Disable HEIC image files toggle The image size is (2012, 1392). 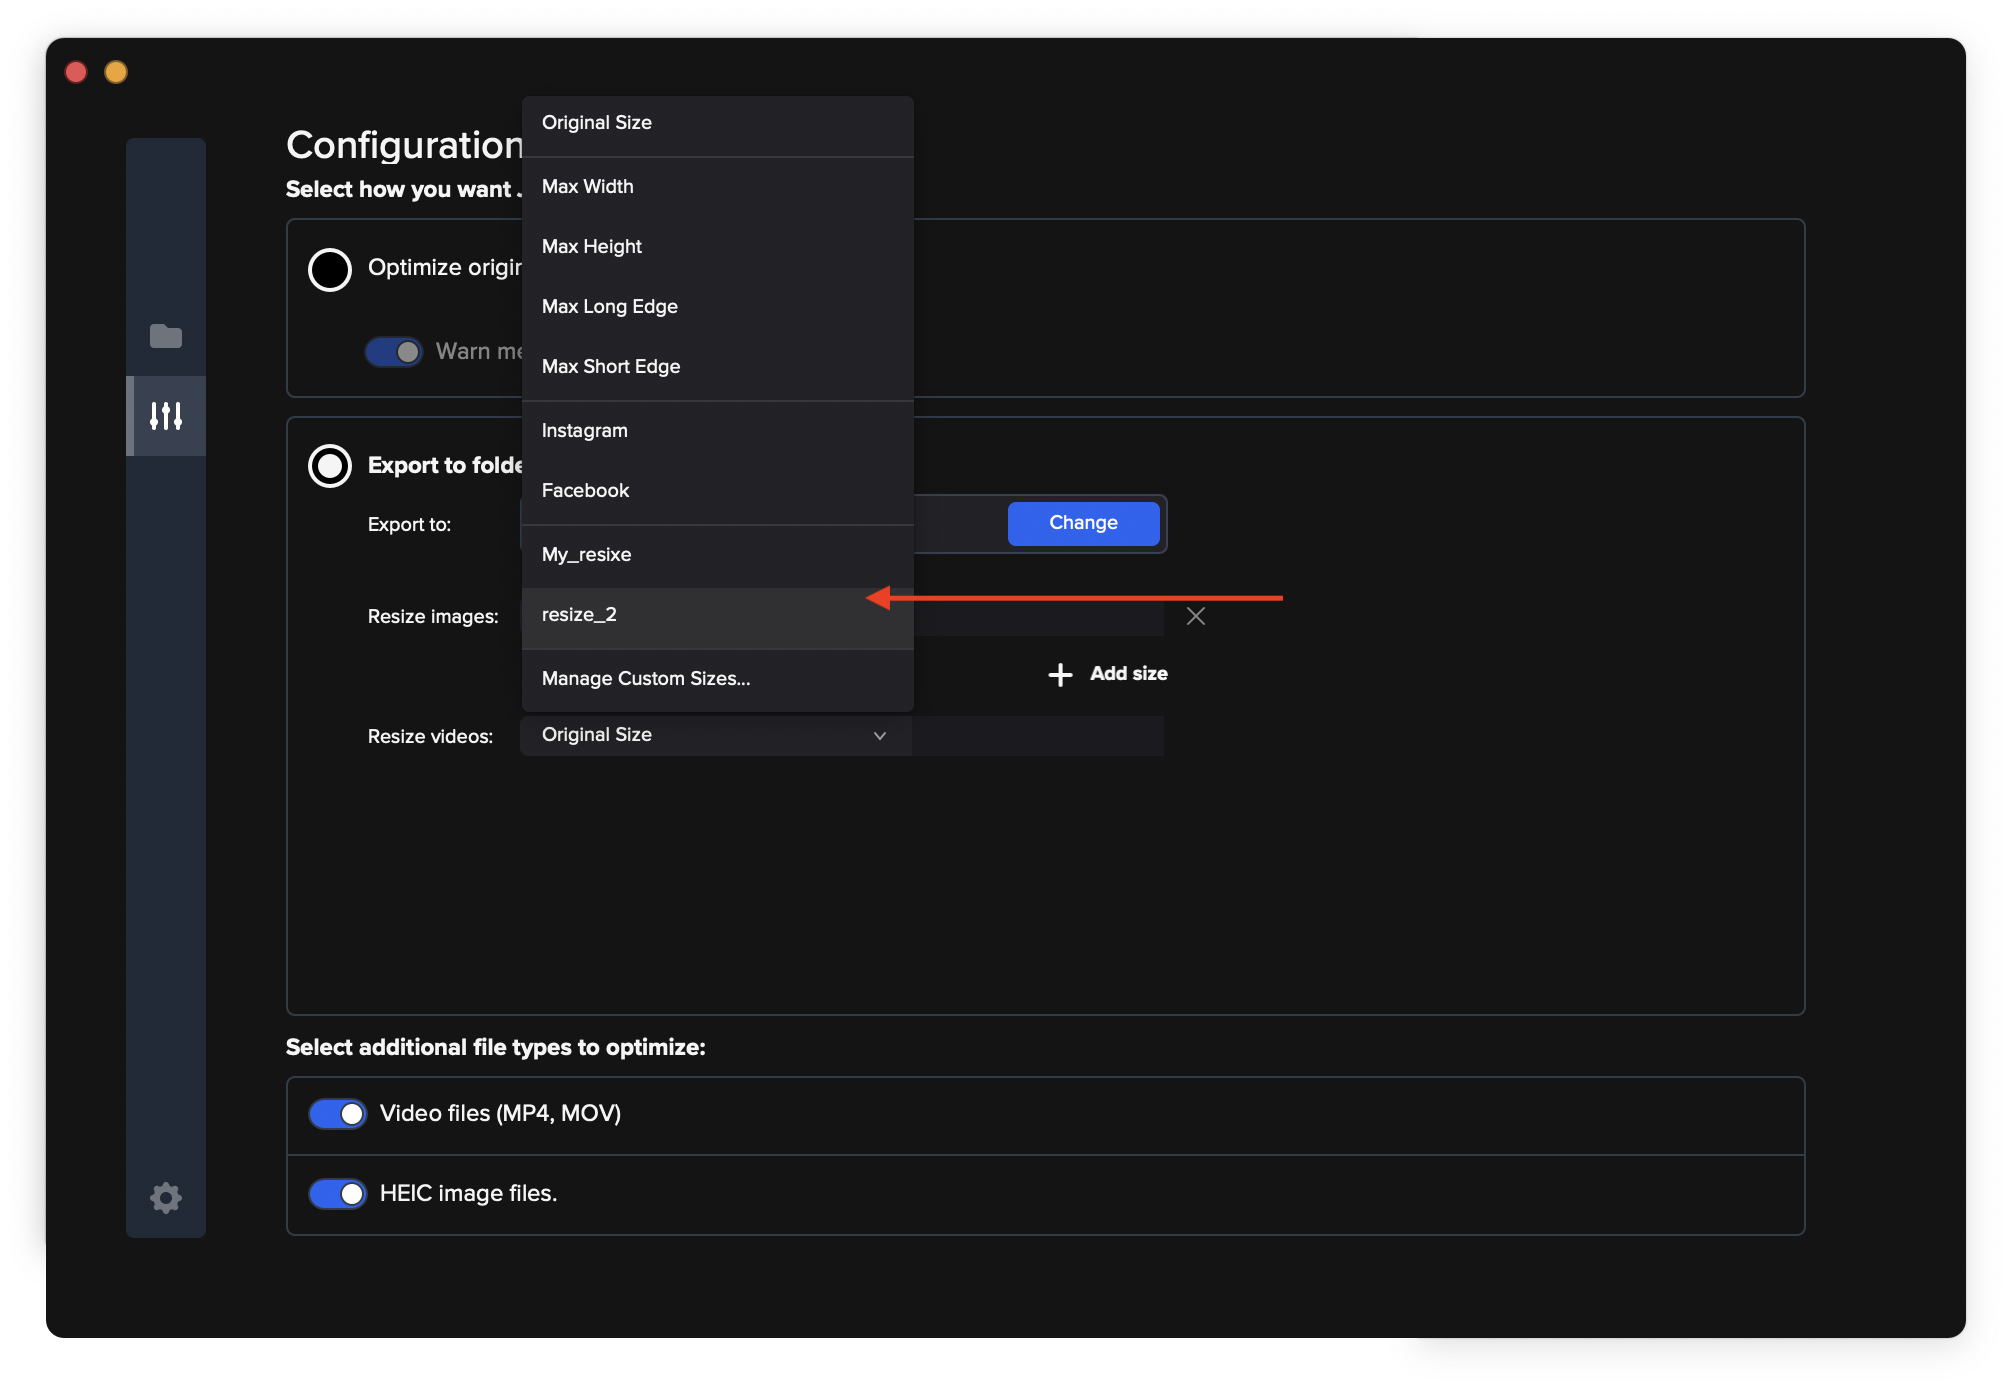click(338, 1194)
